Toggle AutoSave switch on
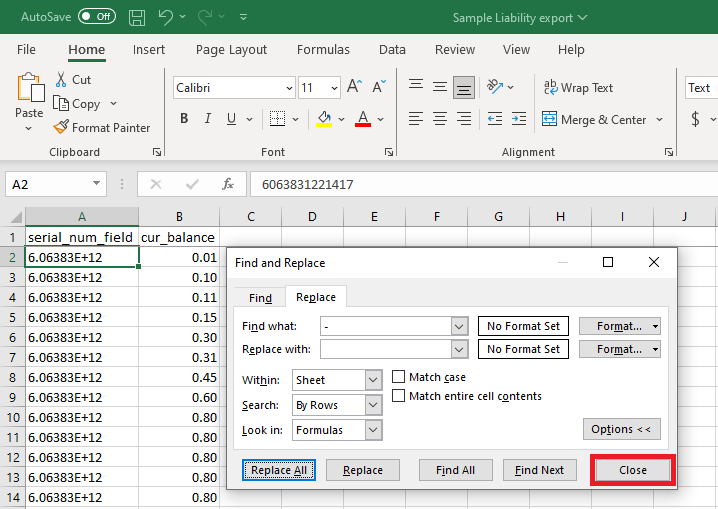Viewport: 718px width, 509px height. 97,16
